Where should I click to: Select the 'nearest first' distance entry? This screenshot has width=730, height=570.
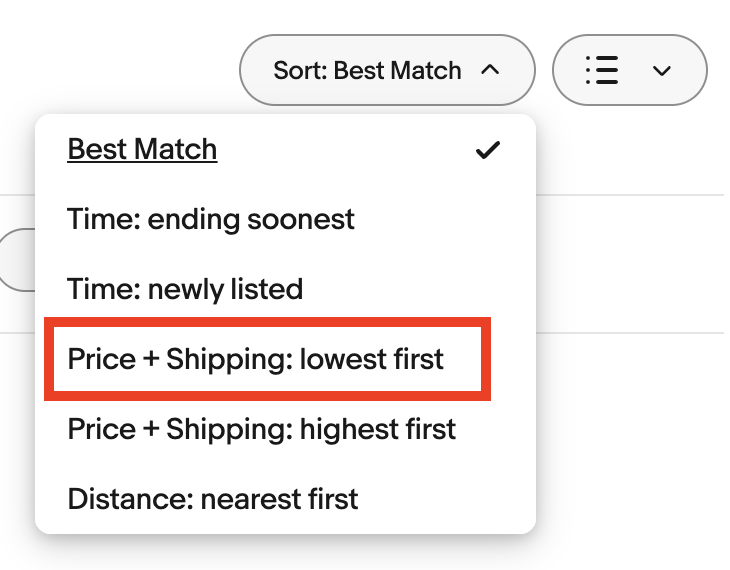[x=213, y=499]
